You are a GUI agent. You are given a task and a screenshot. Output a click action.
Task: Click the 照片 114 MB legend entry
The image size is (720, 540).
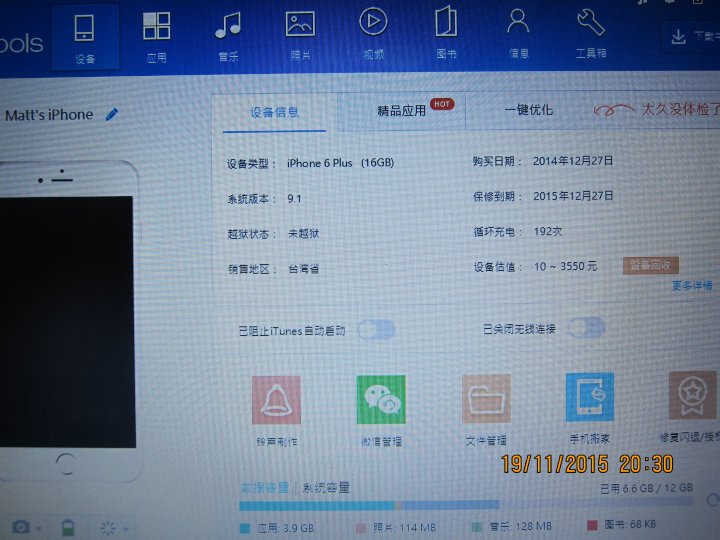(398, 528)
